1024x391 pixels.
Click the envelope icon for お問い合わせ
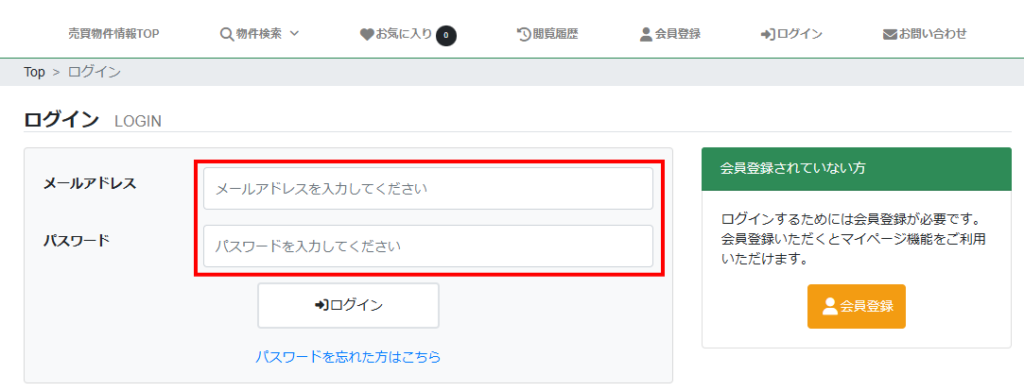tap(889, 34)
